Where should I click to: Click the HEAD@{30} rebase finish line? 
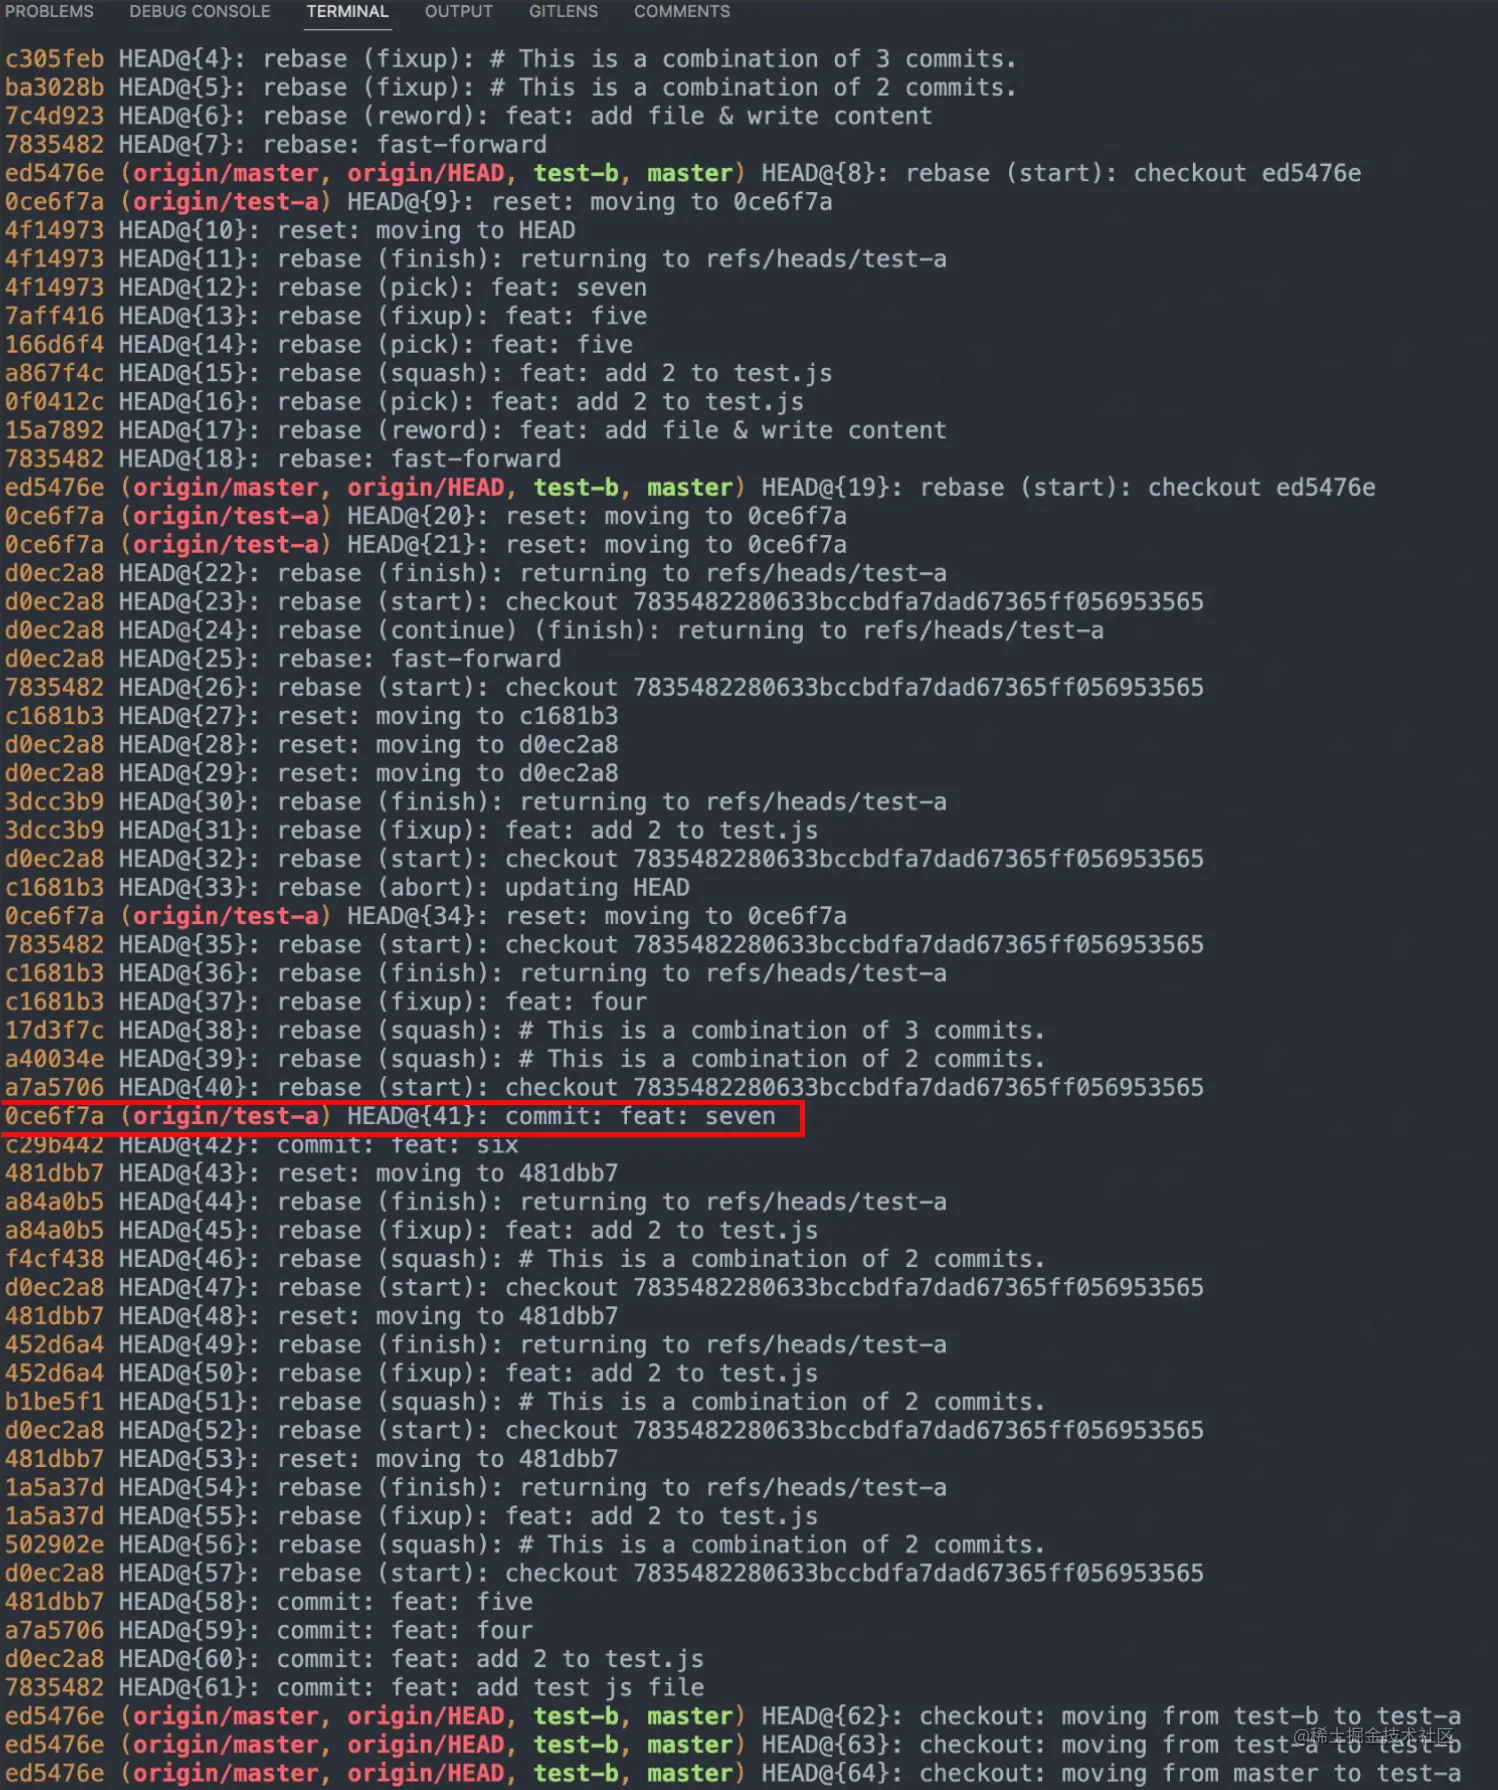(x=475, y=802)
